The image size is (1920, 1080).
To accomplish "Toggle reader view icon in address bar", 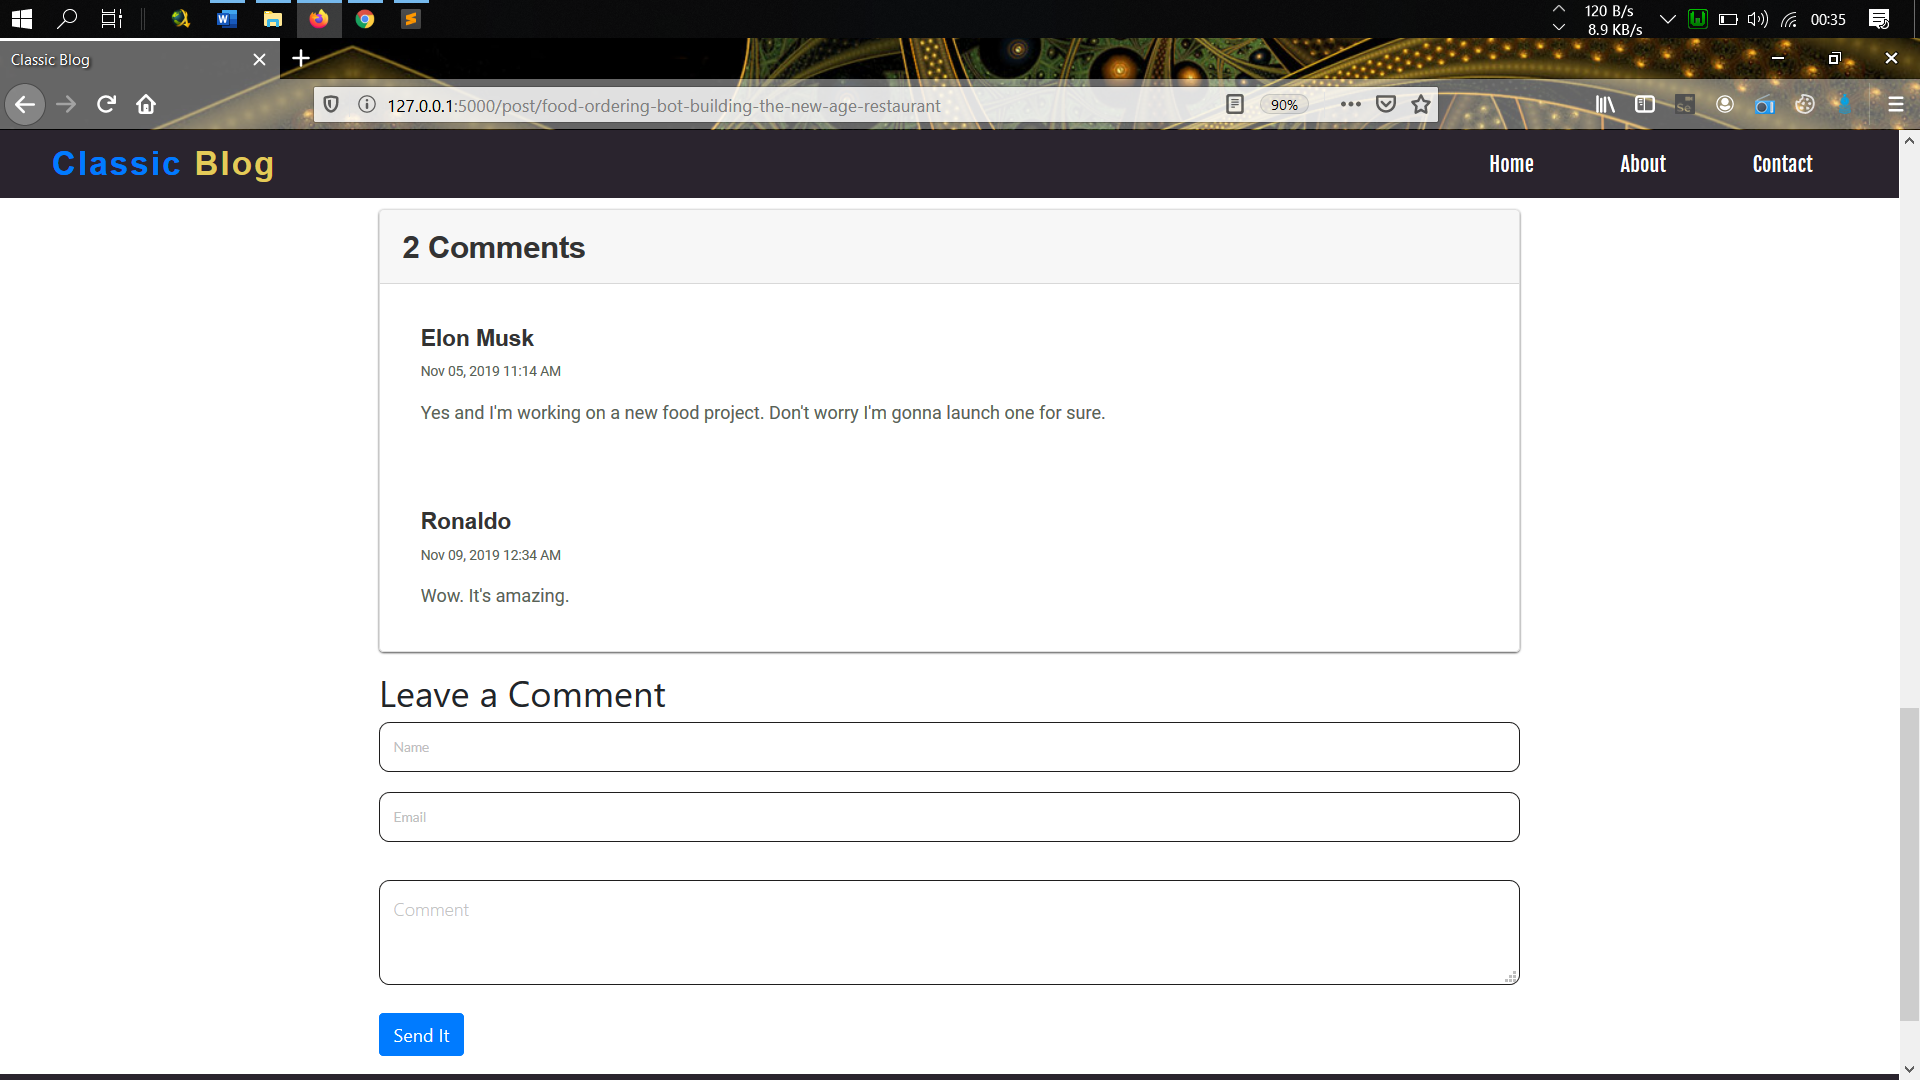I will coord(1235,104).
